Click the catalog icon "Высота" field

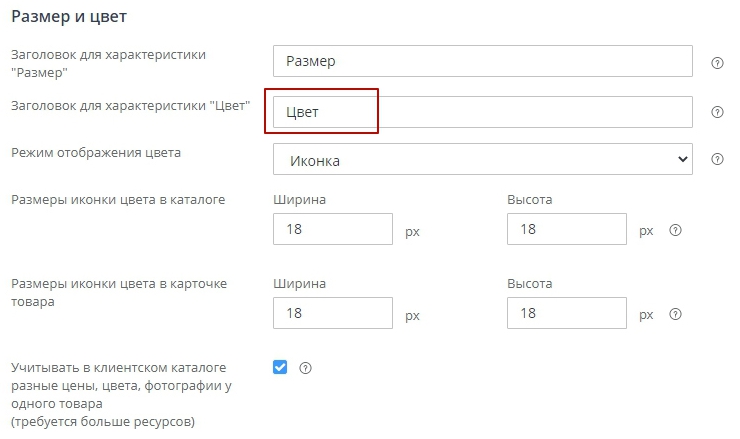click(567, 230)
